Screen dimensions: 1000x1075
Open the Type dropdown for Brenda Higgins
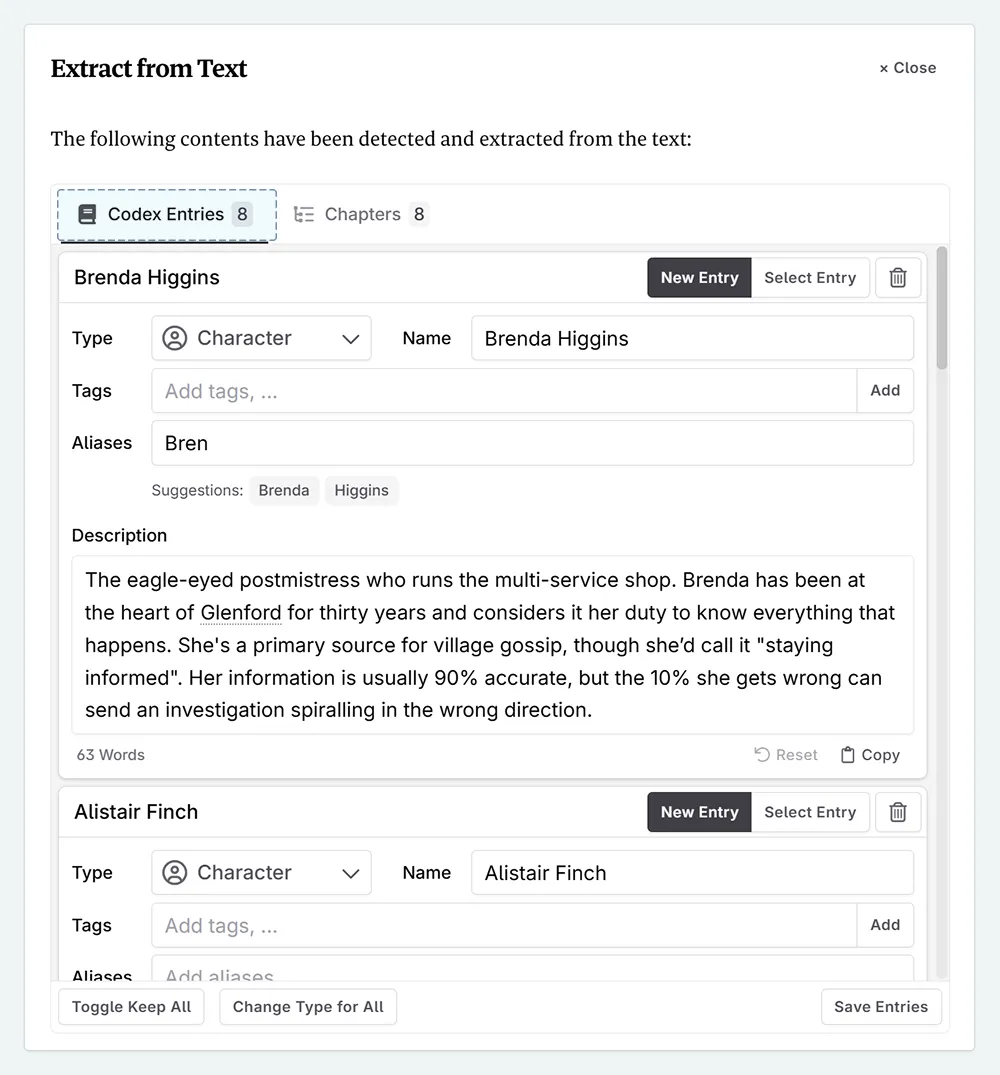pos(350,339)
